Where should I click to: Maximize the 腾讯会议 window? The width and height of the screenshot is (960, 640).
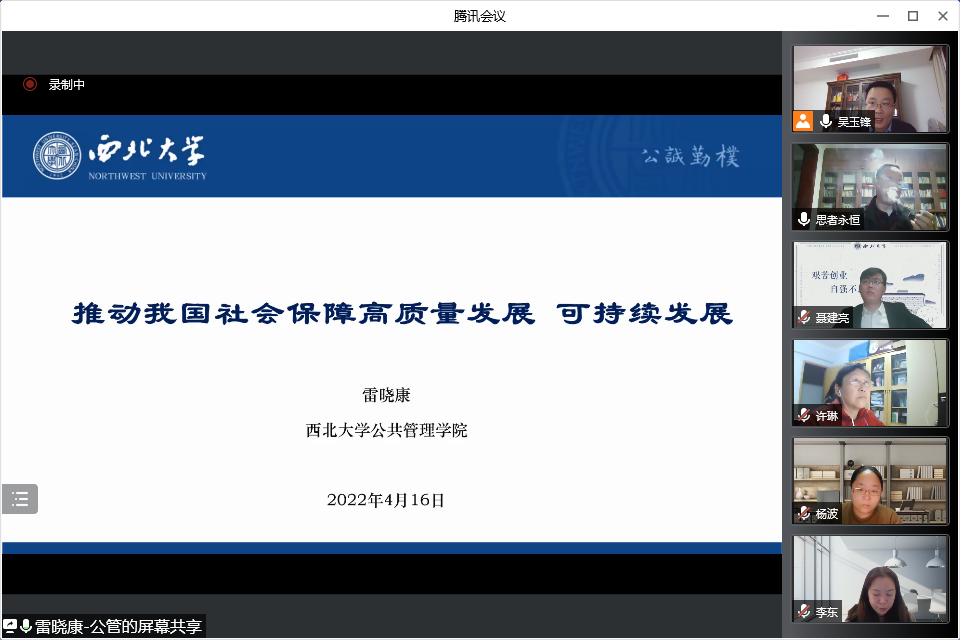tap(912, 16)
